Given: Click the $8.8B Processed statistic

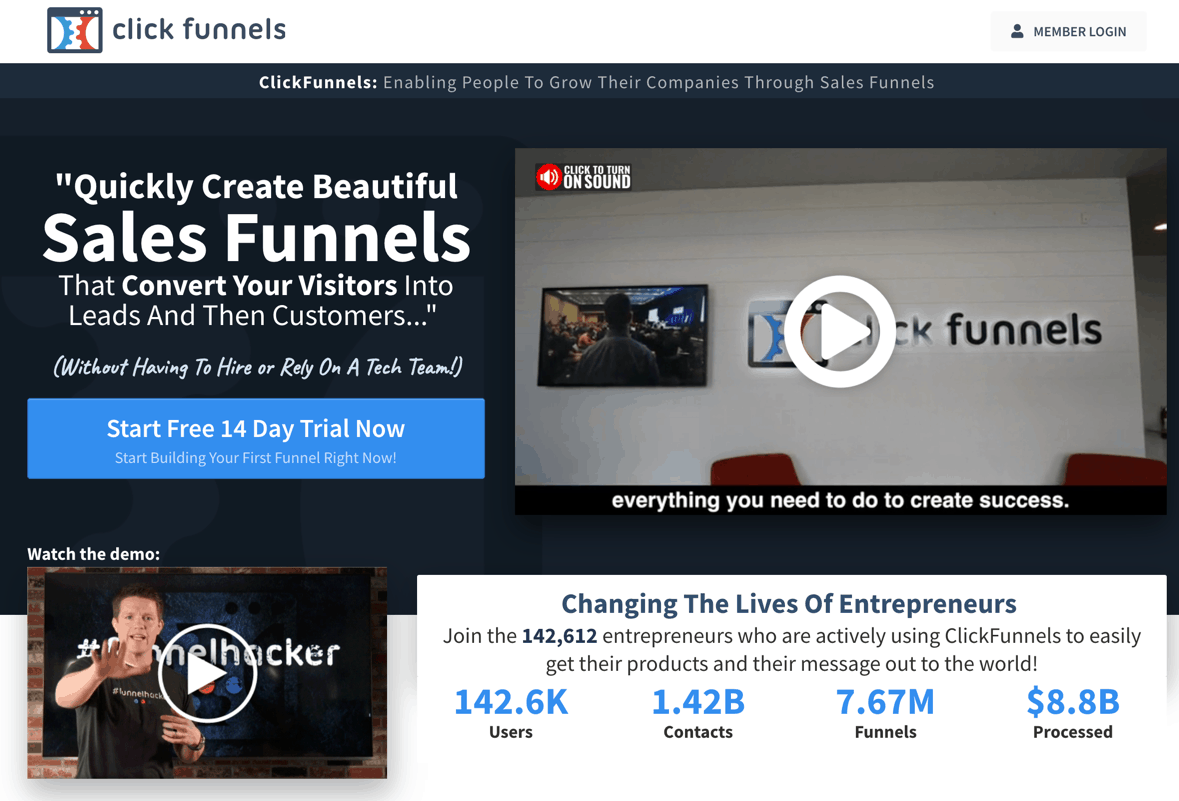Looking at the screenshot, I should (x=1073, y=713).
